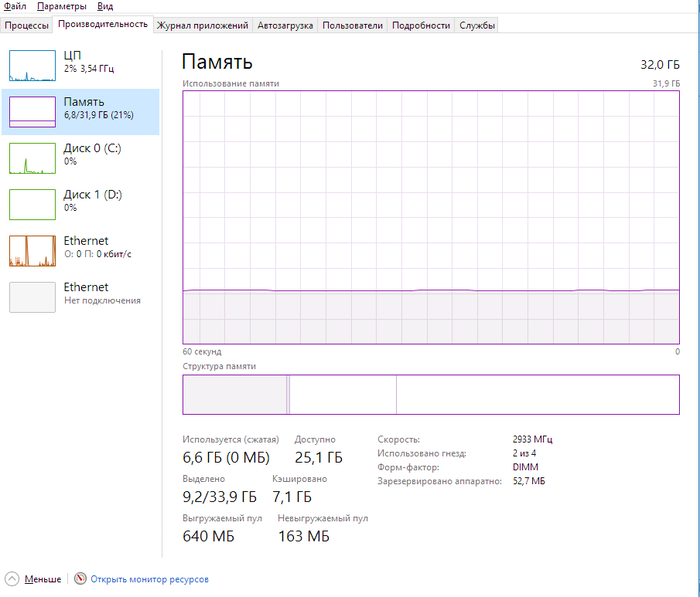The width and height of the screenshot is (700, 597).
Task: Switch to the Службы tab
Action: 478,25
